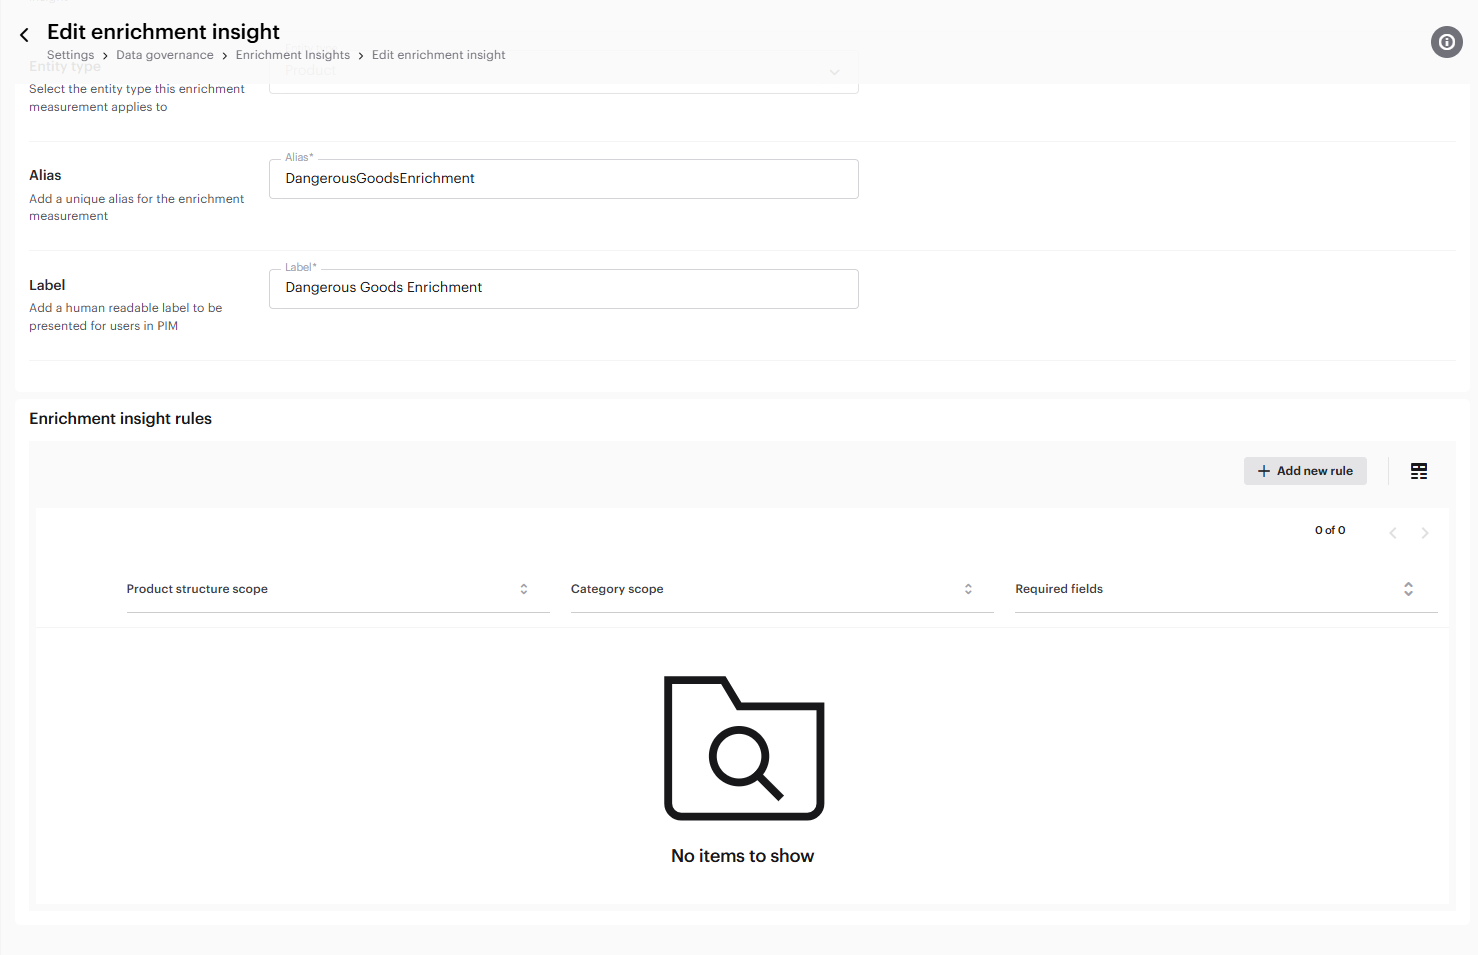
Task: Open the info icon in the top-right corner
Action: tap(1446, 42)
